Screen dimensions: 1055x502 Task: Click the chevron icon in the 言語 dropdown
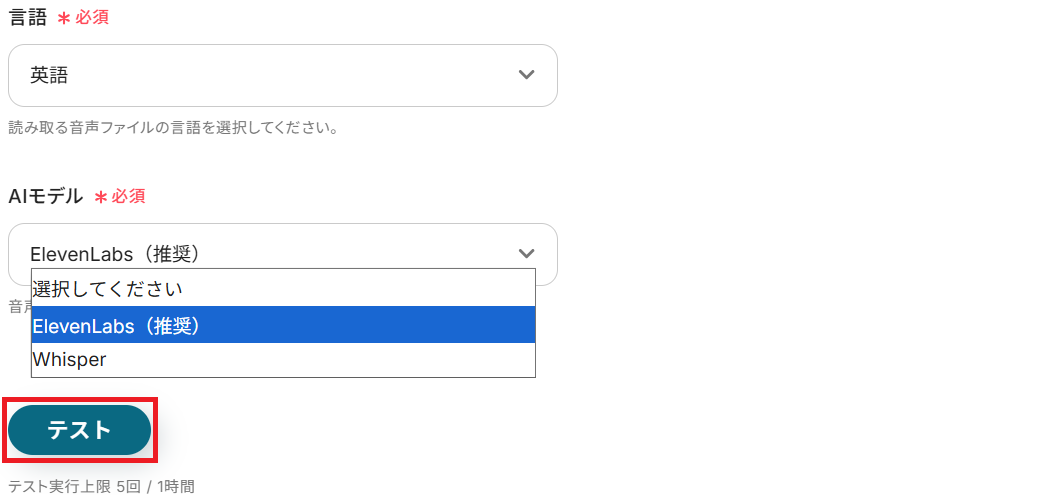click(x=526, y=75)
